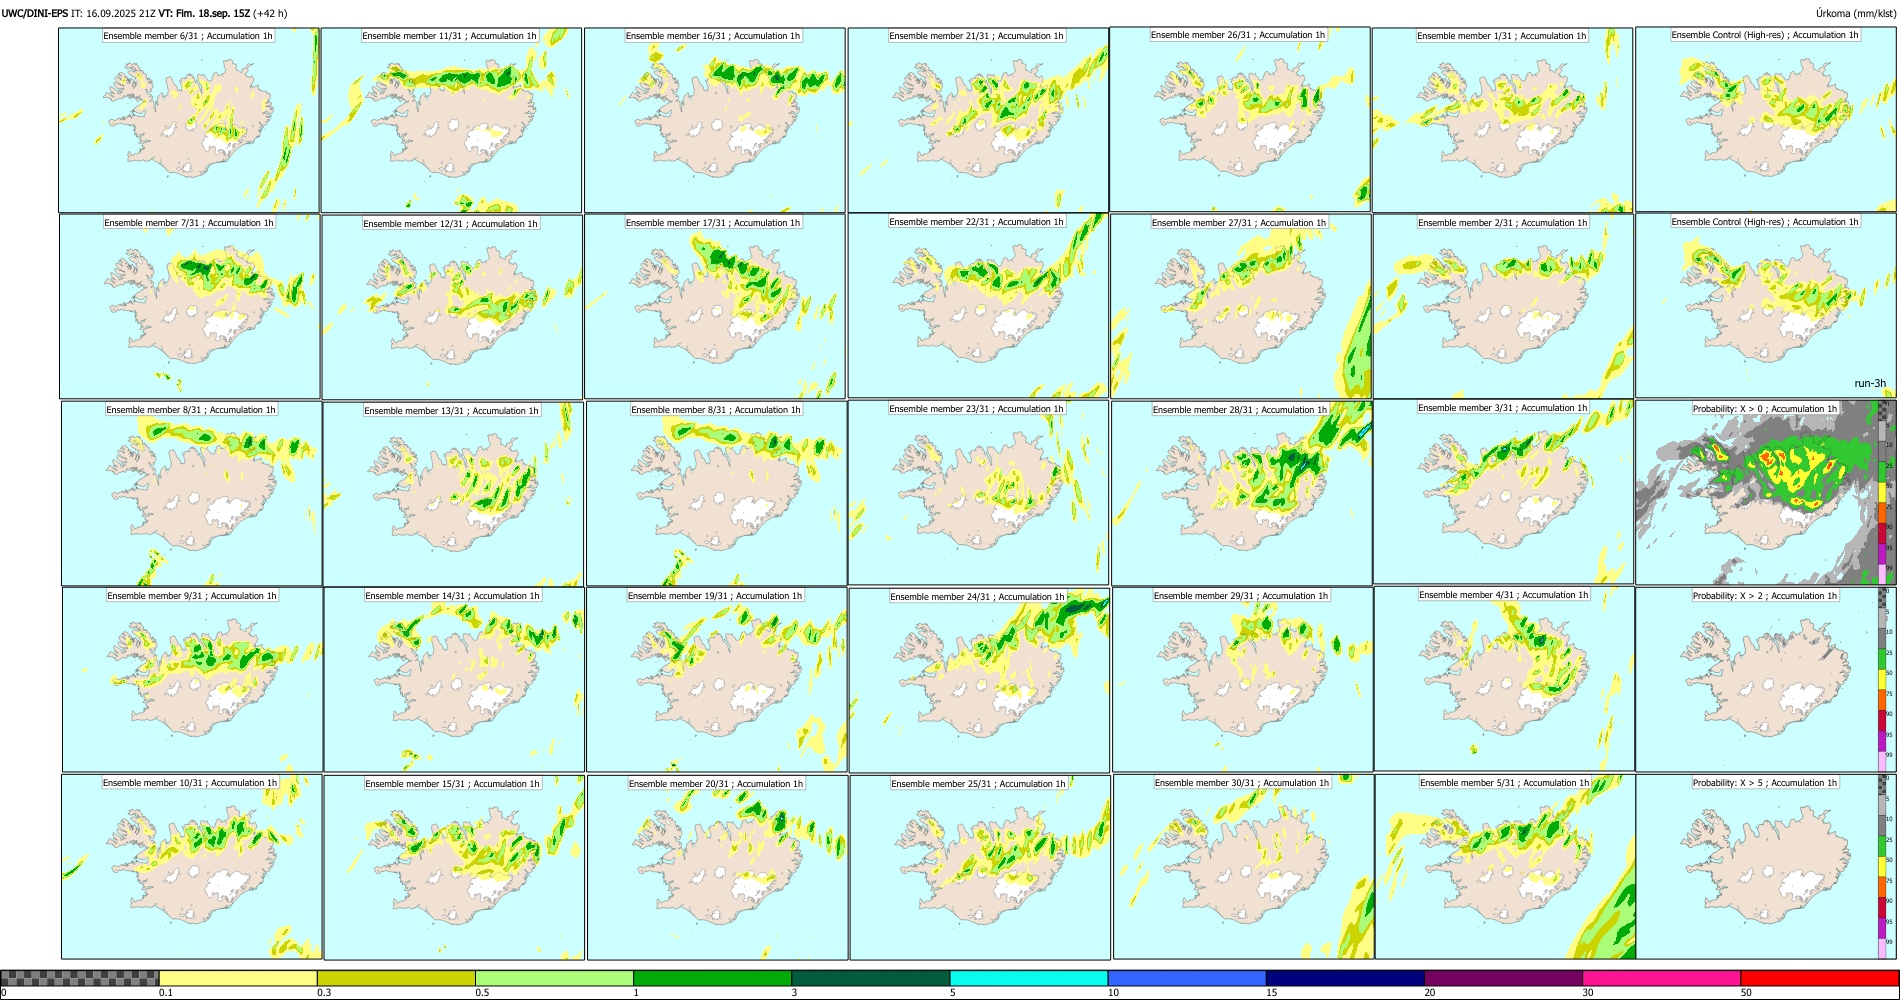This screenshot has width=1900, height=1000.
Task: Click the navy 15–20 legend swatch
Action: click(x=1345, y=978)
